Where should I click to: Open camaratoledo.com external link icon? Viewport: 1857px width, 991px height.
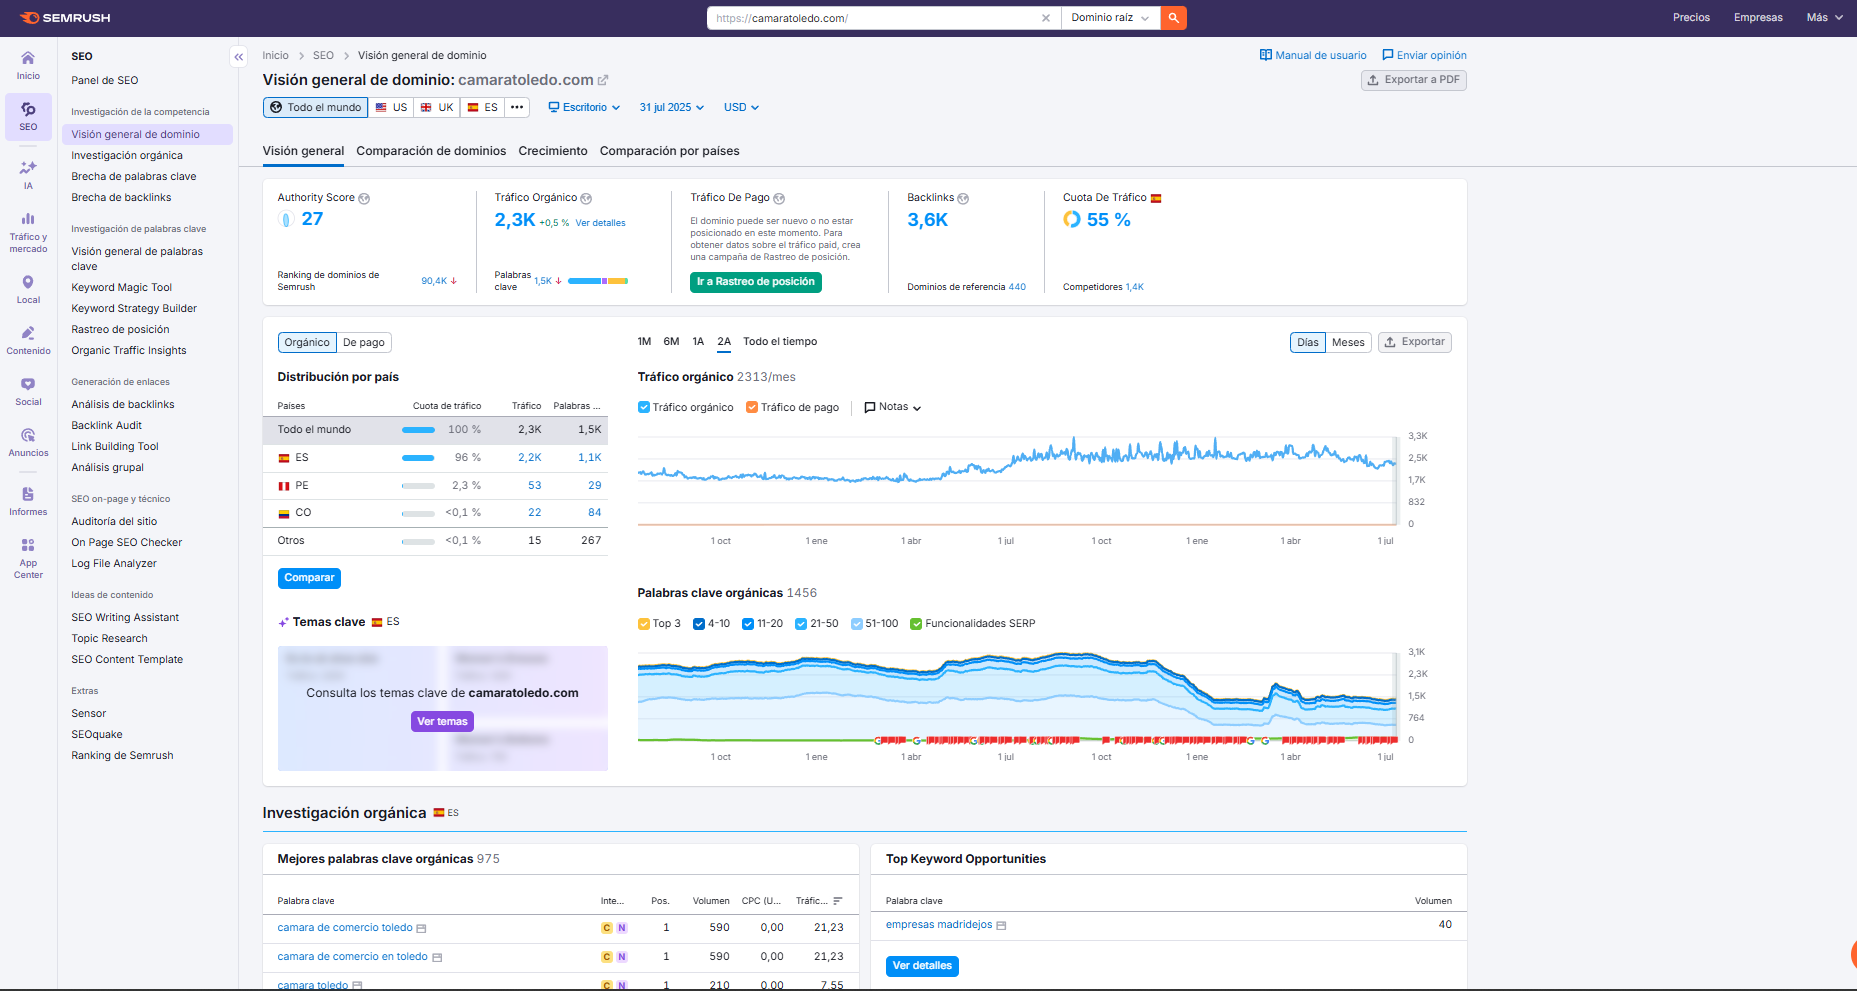pos(603,80)
